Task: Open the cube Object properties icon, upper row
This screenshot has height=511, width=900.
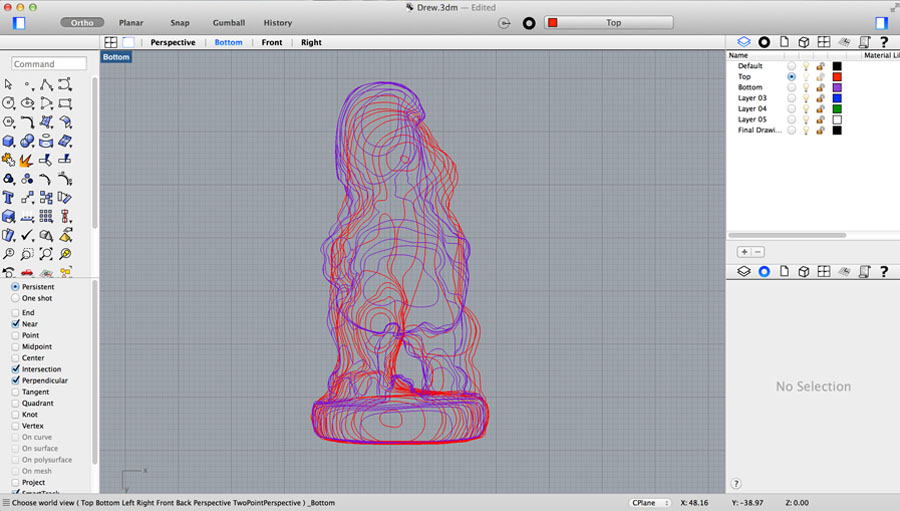Action: (804, 42)
